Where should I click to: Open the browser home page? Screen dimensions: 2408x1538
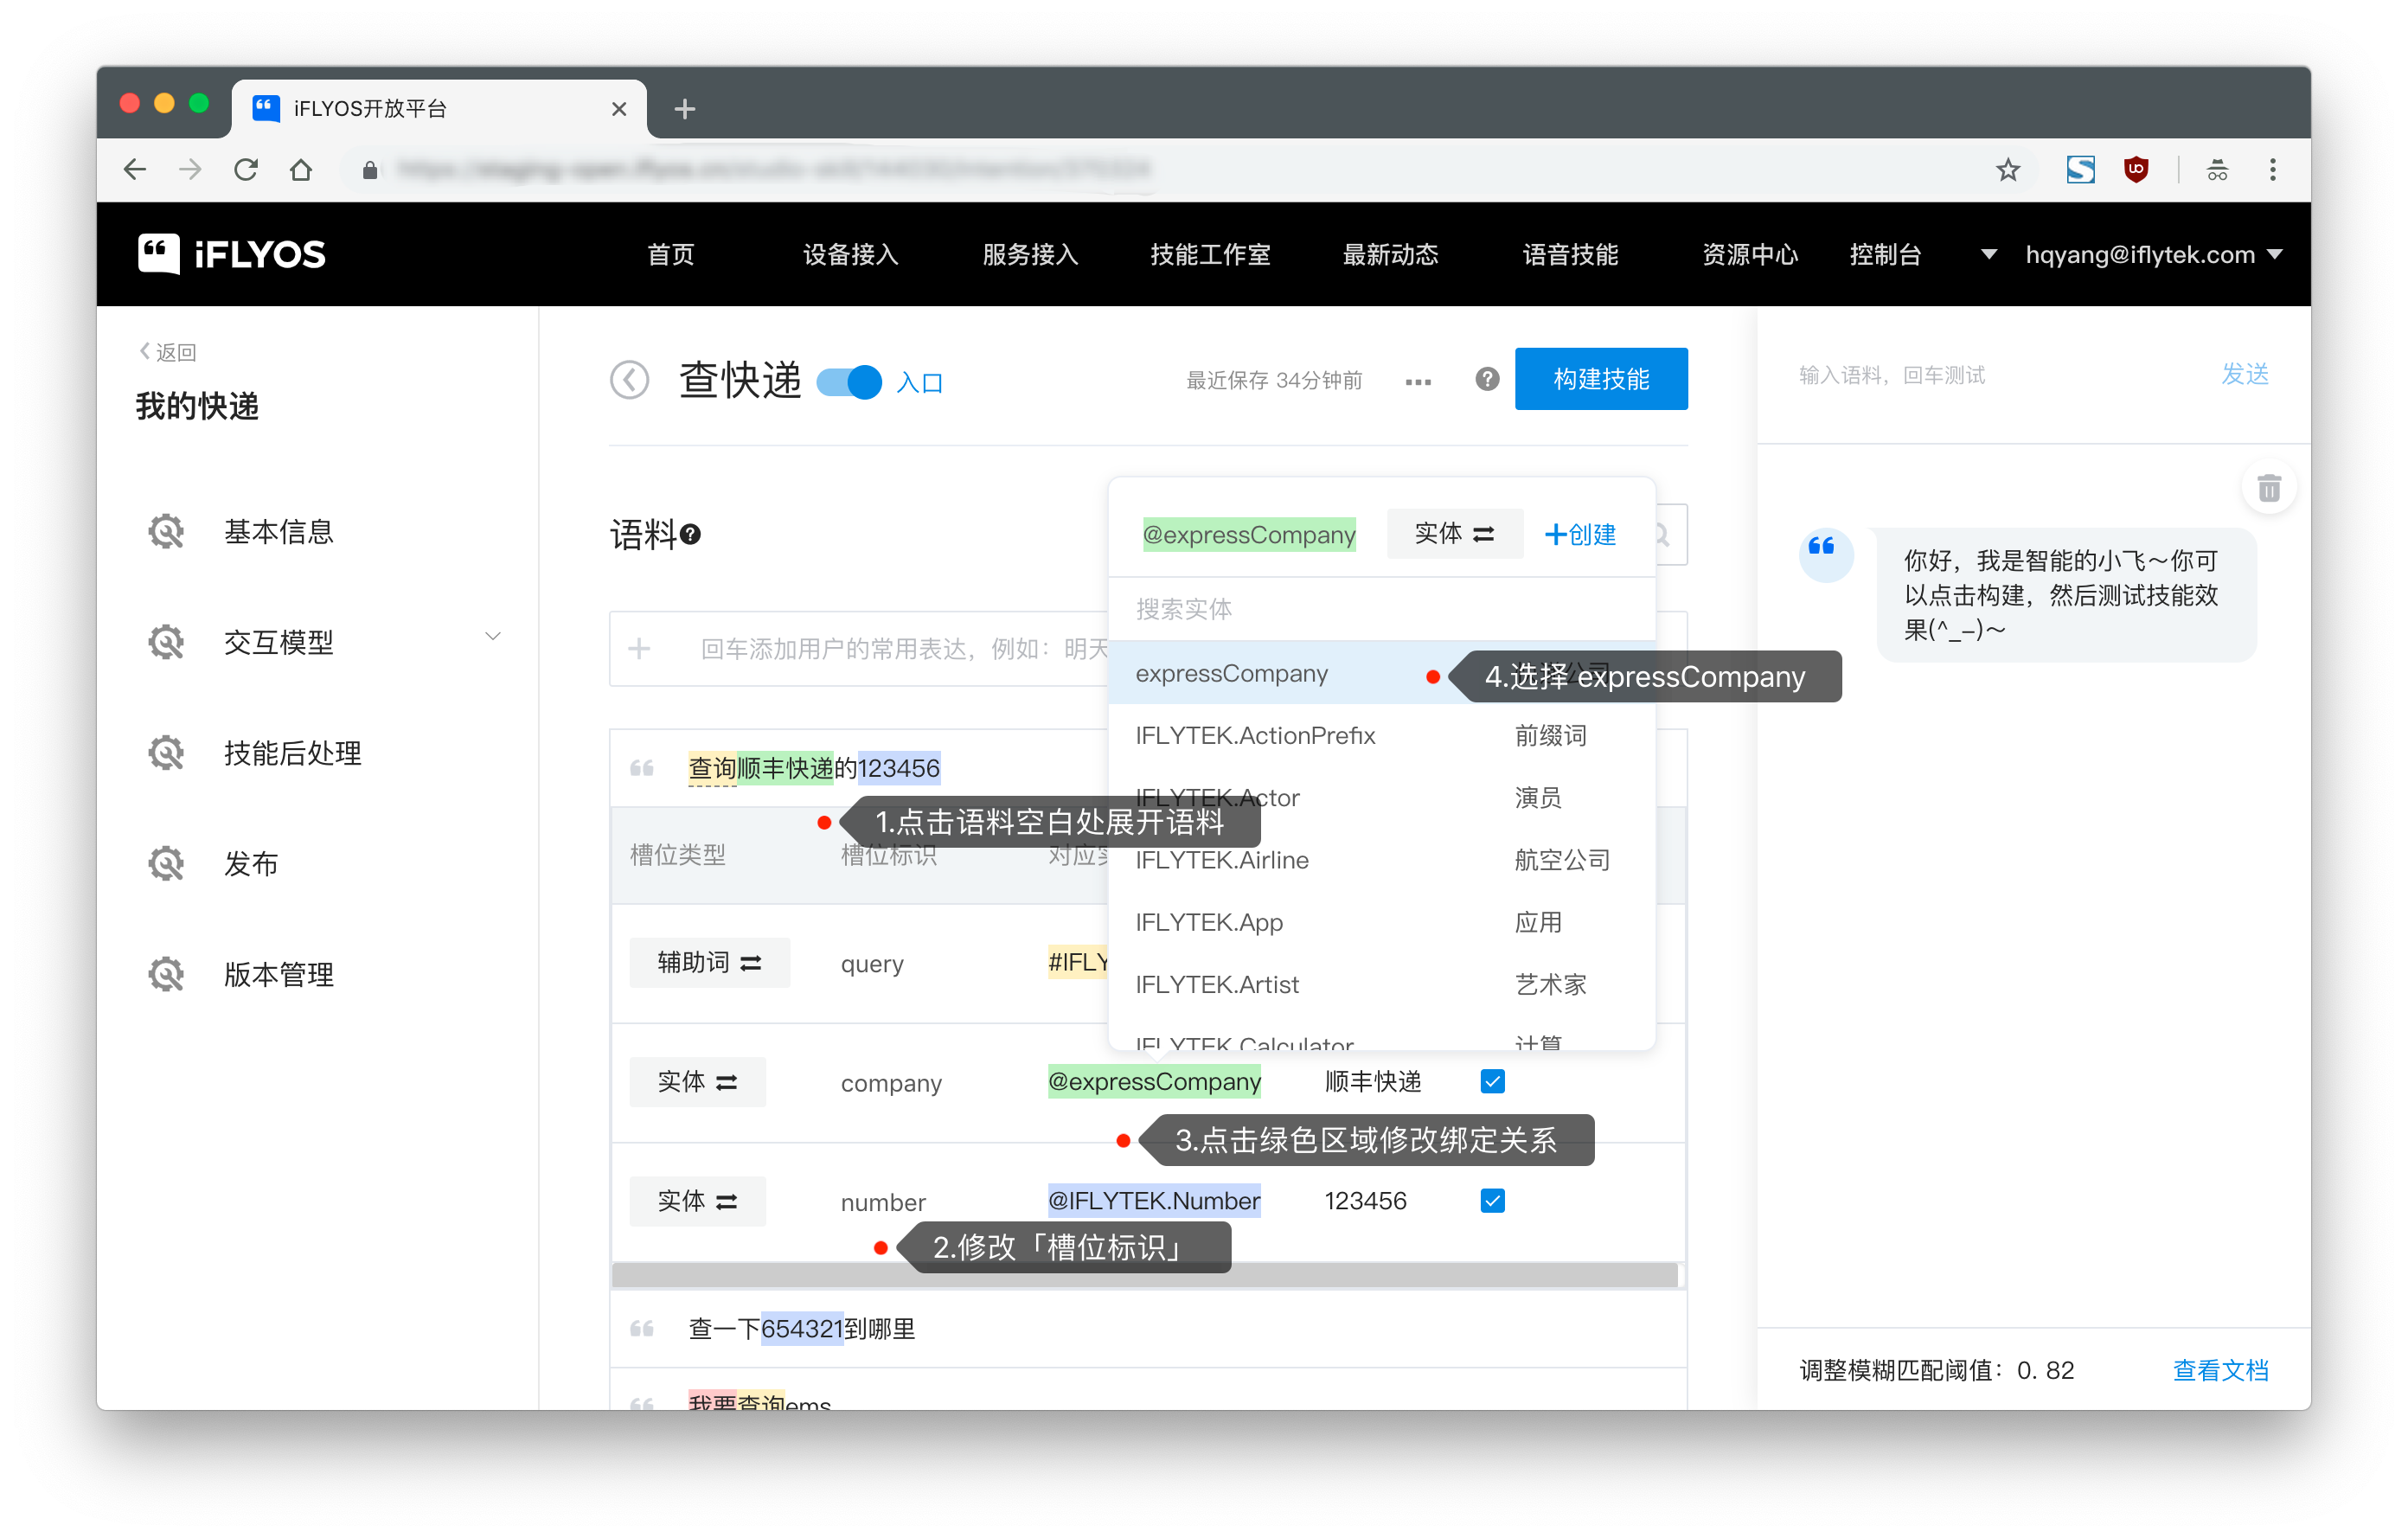tap(301, 169)
